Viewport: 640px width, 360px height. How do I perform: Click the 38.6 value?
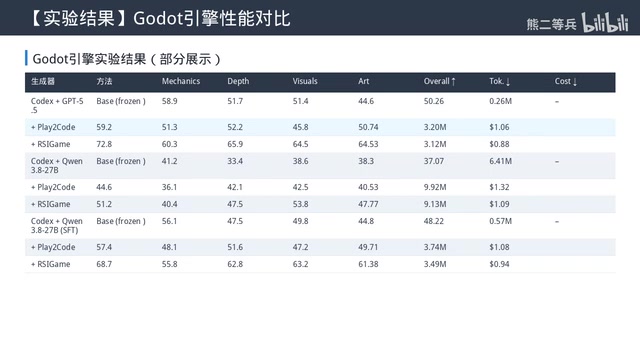point(300,161)
